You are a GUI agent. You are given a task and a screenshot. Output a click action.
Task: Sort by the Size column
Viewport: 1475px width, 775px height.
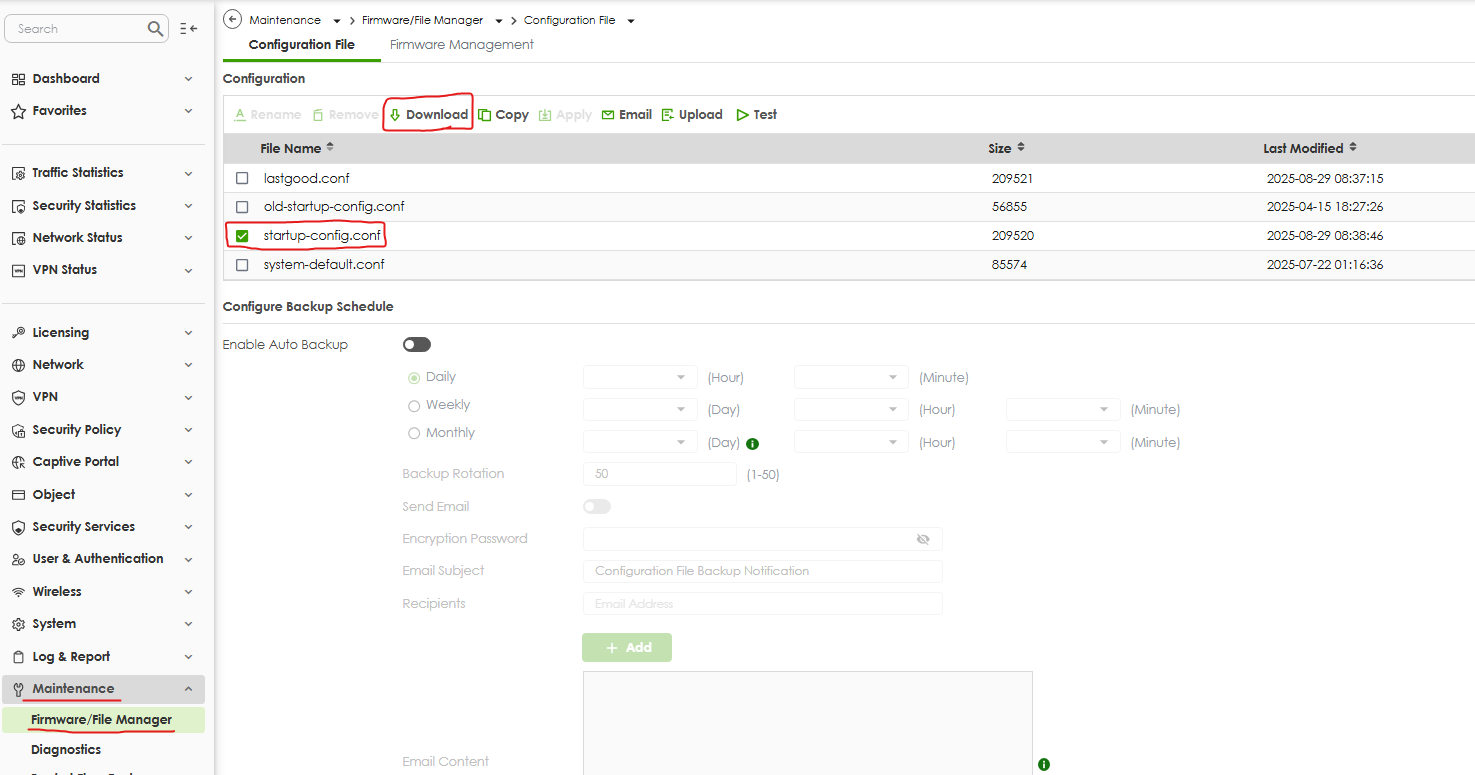pyautogui.click(x=1007, y=148)
